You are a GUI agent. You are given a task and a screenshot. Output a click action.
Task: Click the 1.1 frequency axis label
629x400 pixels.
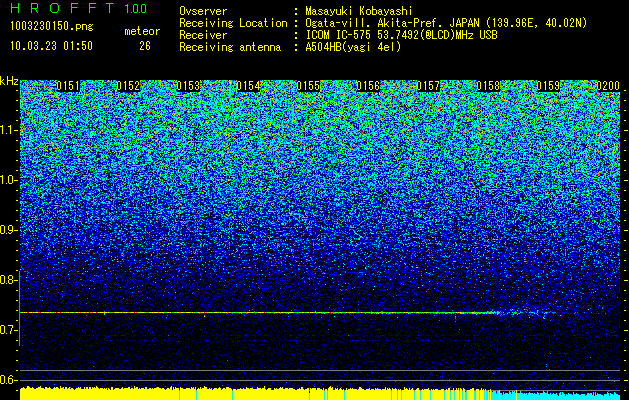point(8,130)
